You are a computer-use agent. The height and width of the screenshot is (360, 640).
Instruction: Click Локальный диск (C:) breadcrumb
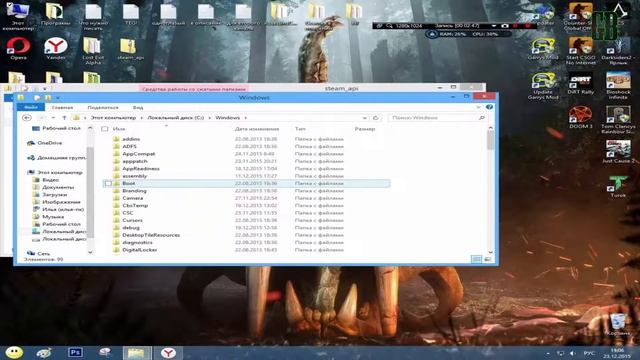[x=176, y=118]
